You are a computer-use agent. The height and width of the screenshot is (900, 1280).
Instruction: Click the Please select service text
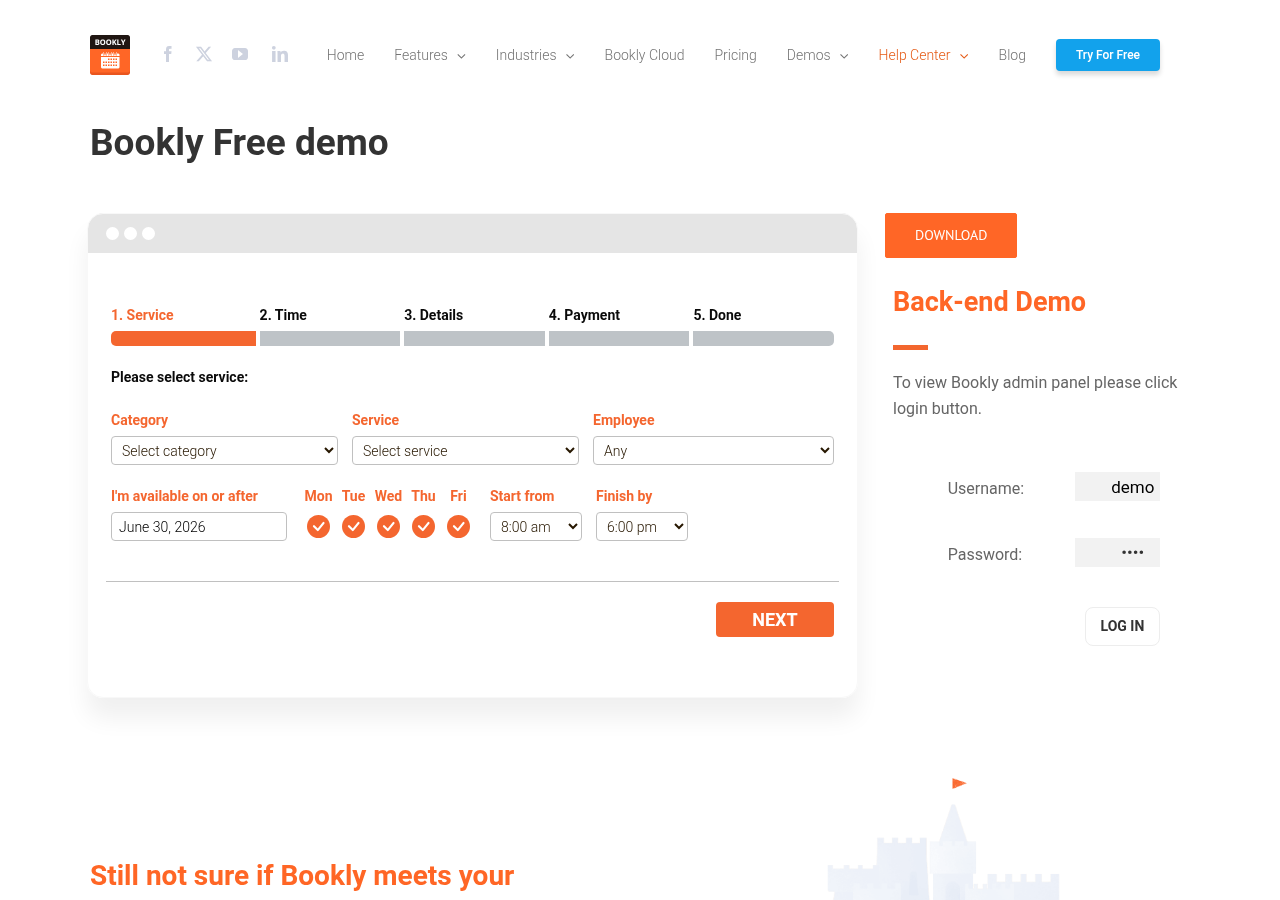click(179, 377)
